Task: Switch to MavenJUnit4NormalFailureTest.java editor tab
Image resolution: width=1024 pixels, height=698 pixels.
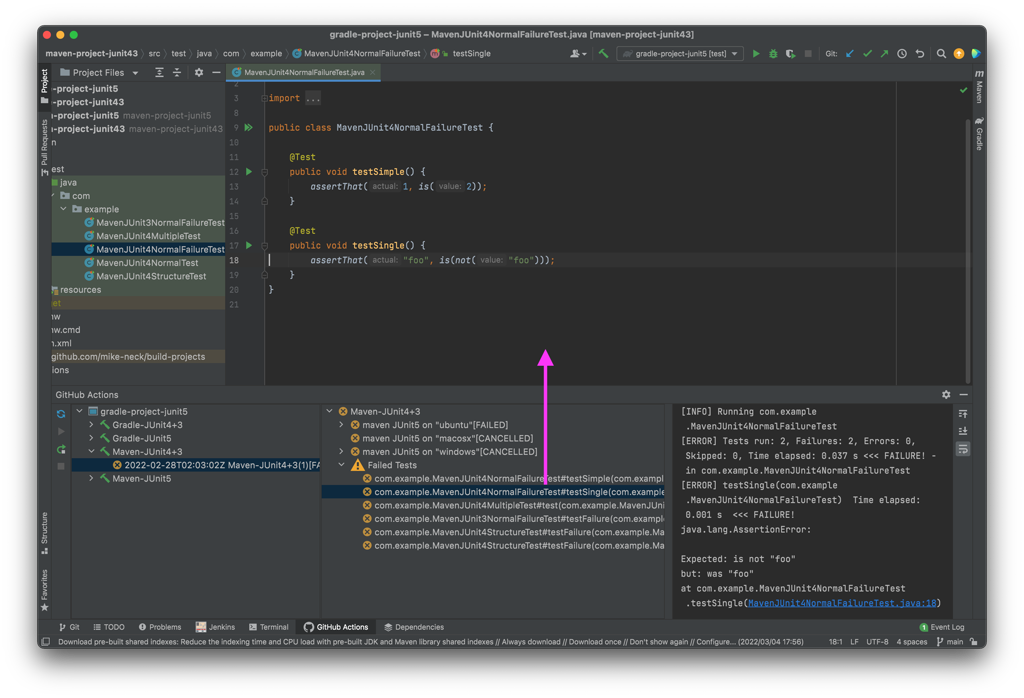Action: (x=304, y=72)
